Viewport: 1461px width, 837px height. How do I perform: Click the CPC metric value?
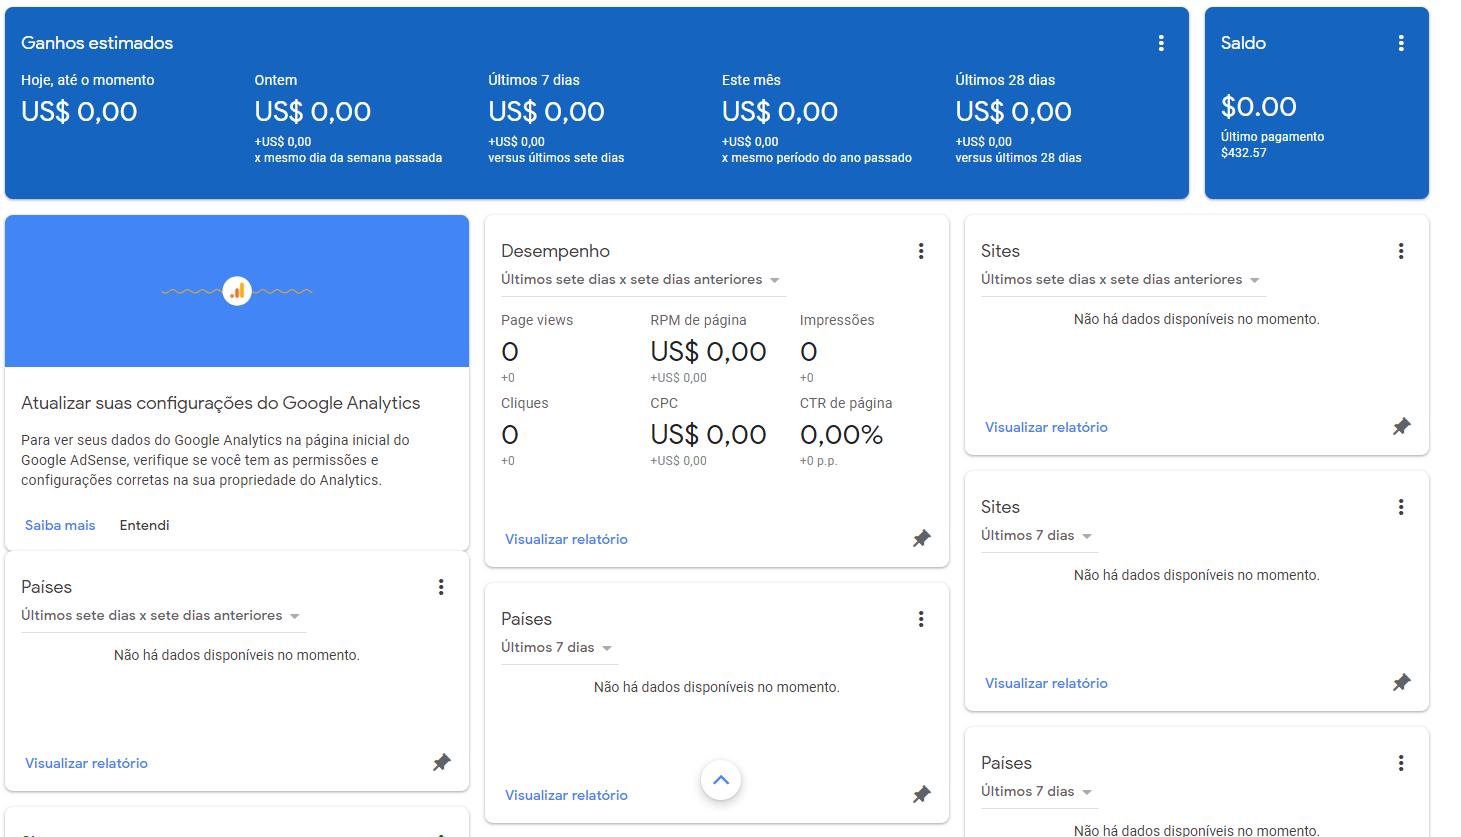point(708,435)
